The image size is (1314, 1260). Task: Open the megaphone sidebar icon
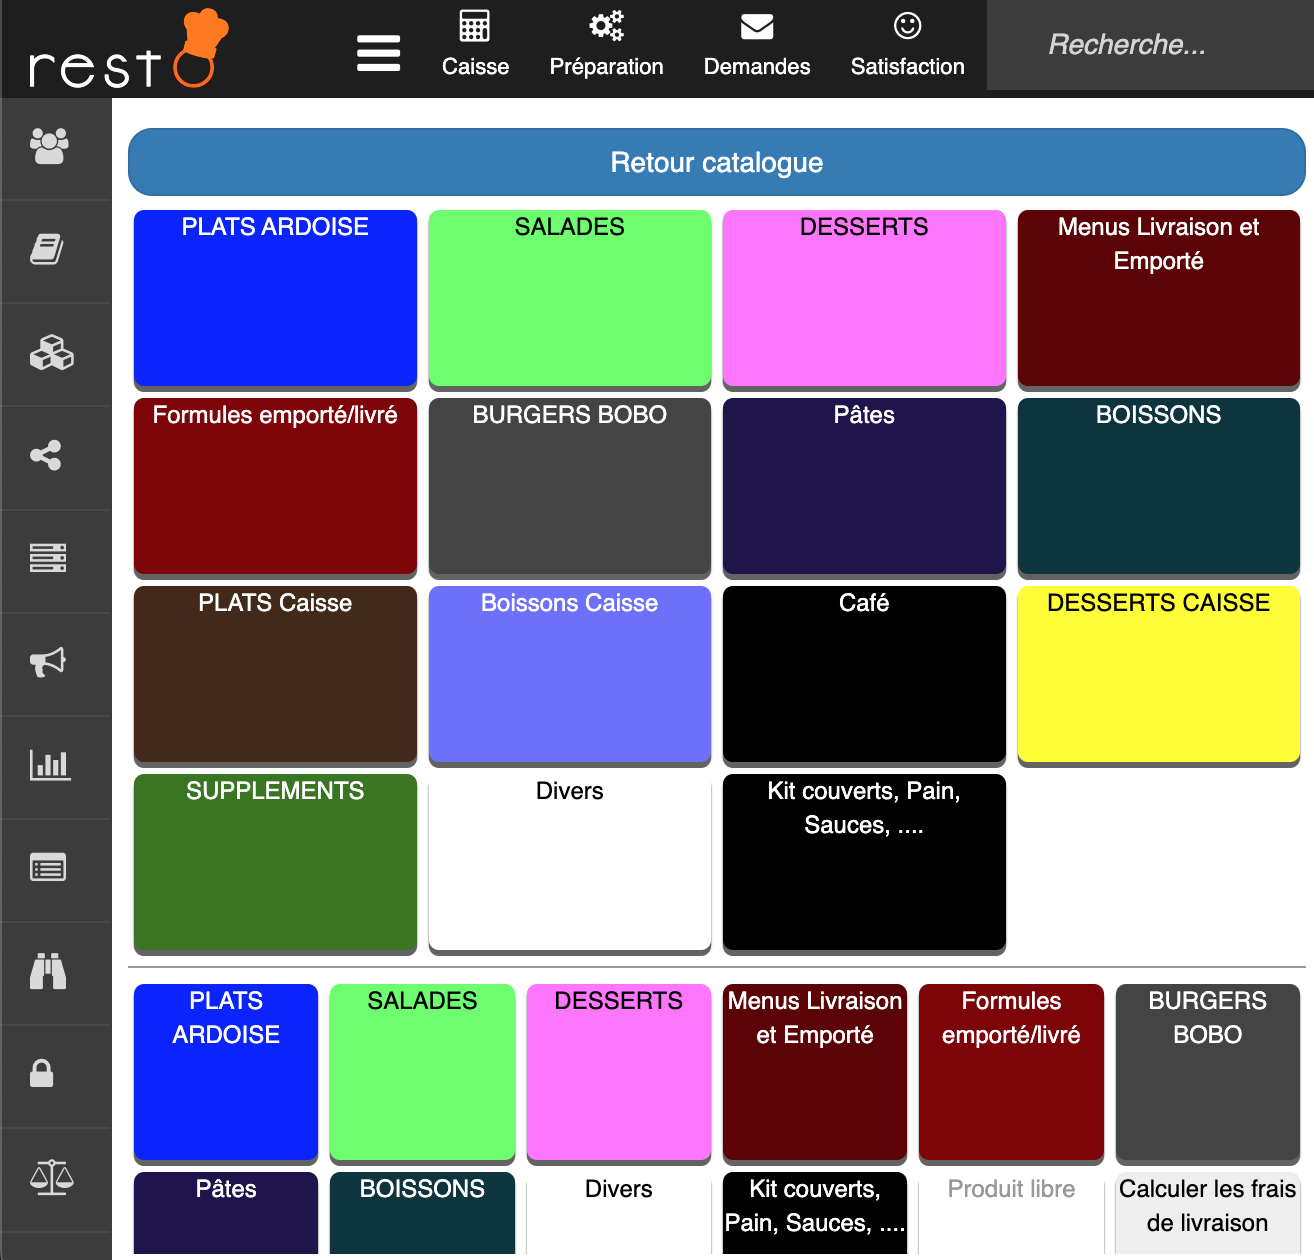coord(48,662)
